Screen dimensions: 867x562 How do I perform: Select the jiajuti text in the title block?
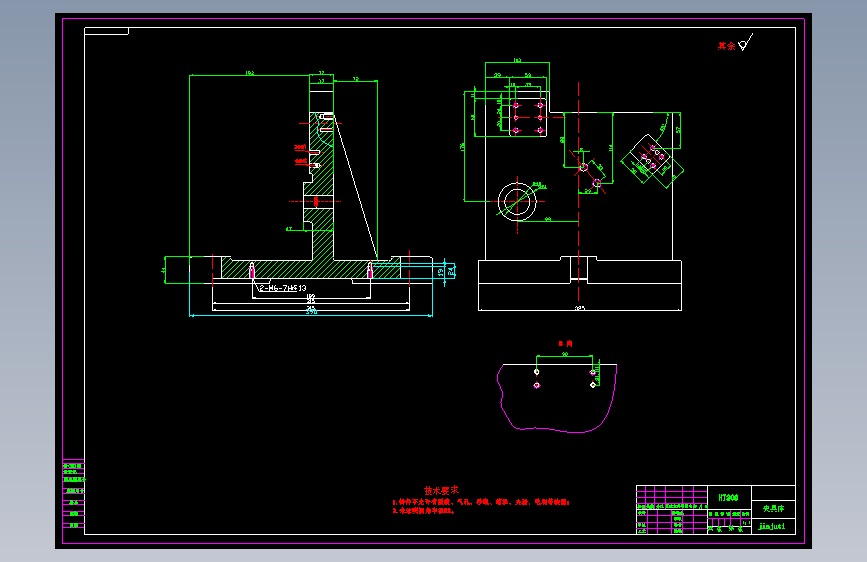point(771,526)
